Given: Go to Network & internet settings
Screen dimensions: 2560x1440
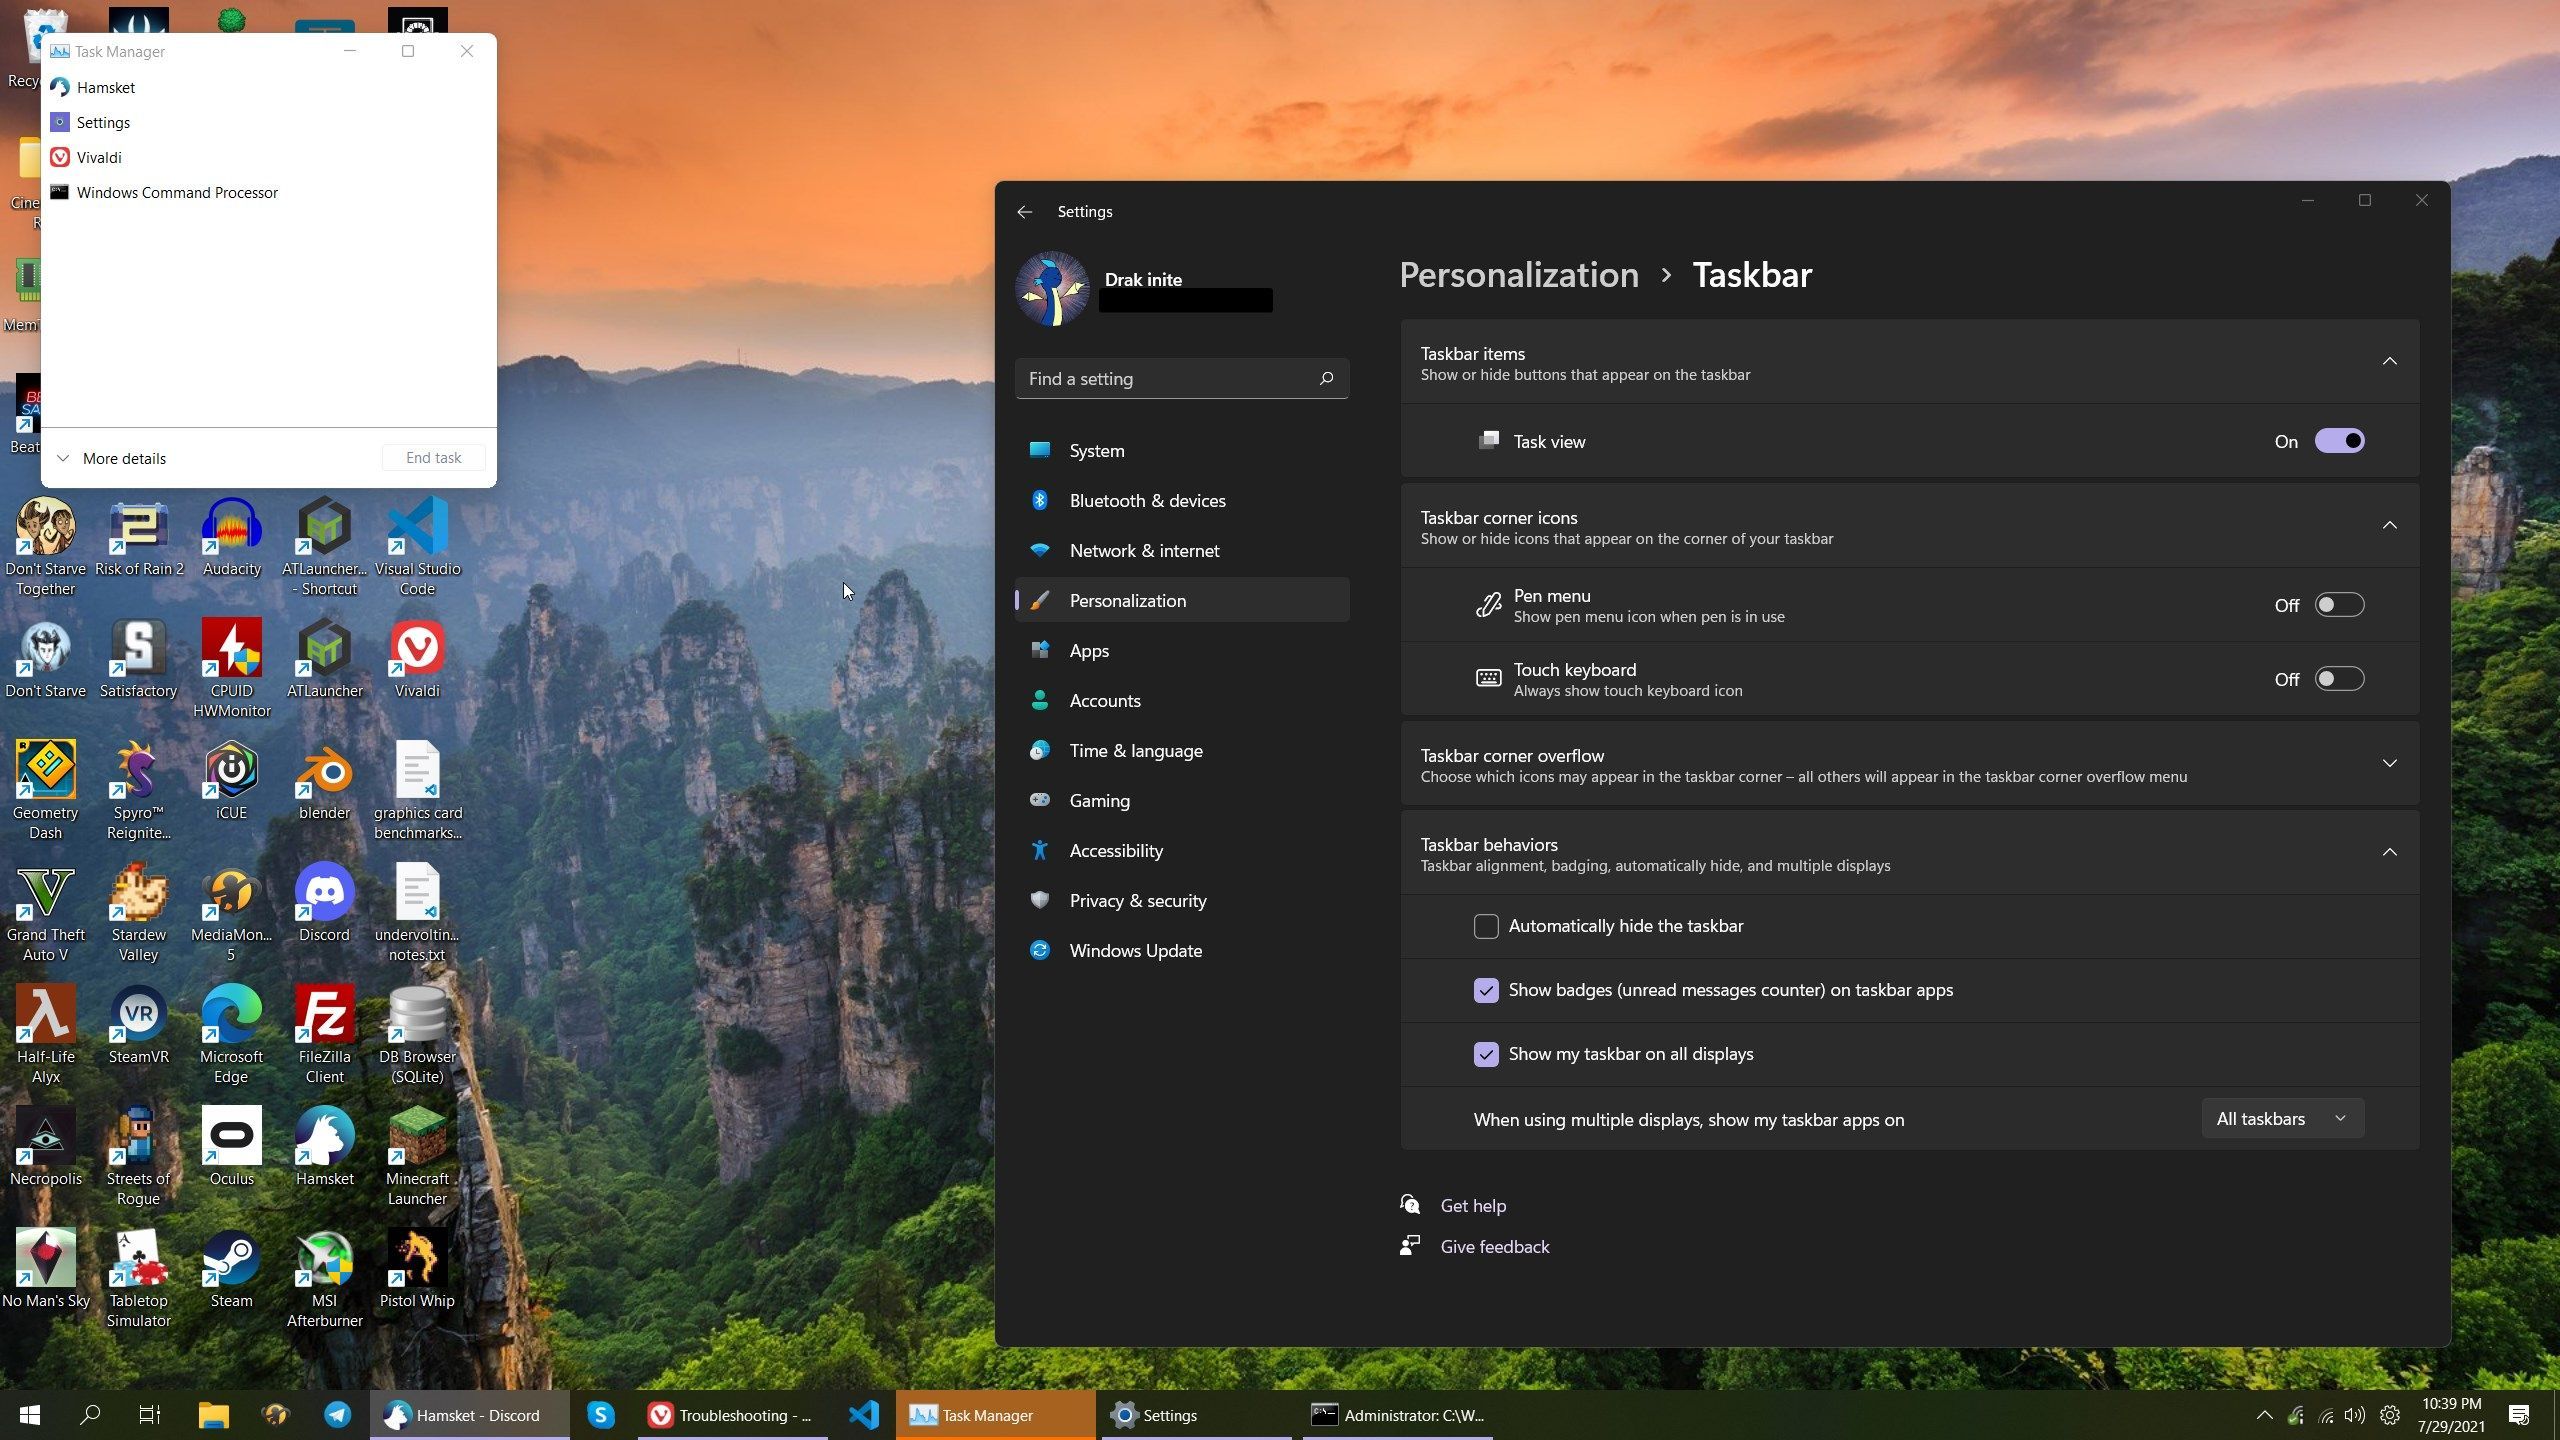Looking at the screenshot, I should (1182, 550).
